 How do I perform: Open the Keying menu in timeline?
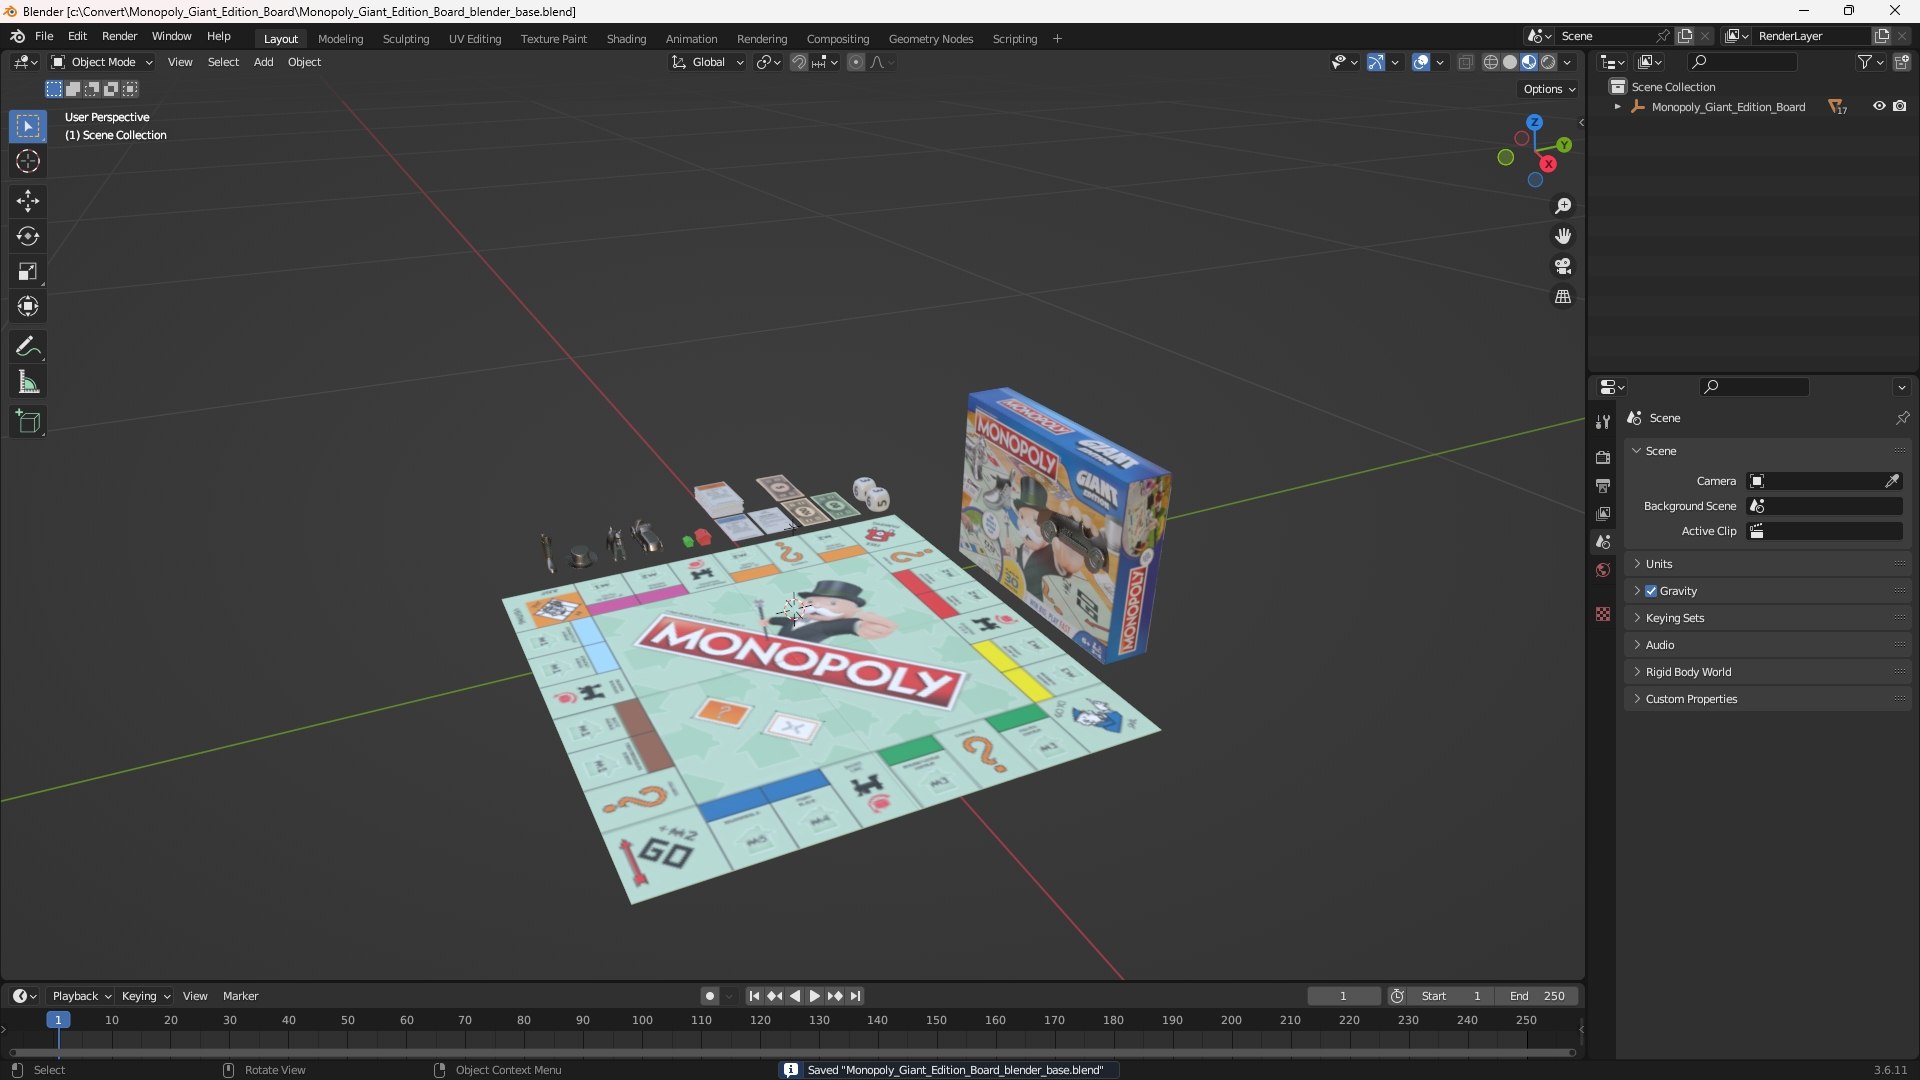point(146,996)
